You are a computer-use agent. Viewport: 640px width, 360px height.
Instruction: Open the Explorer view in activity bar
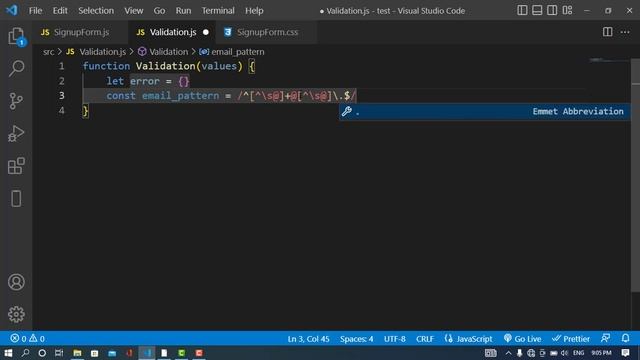coord(16,36)
